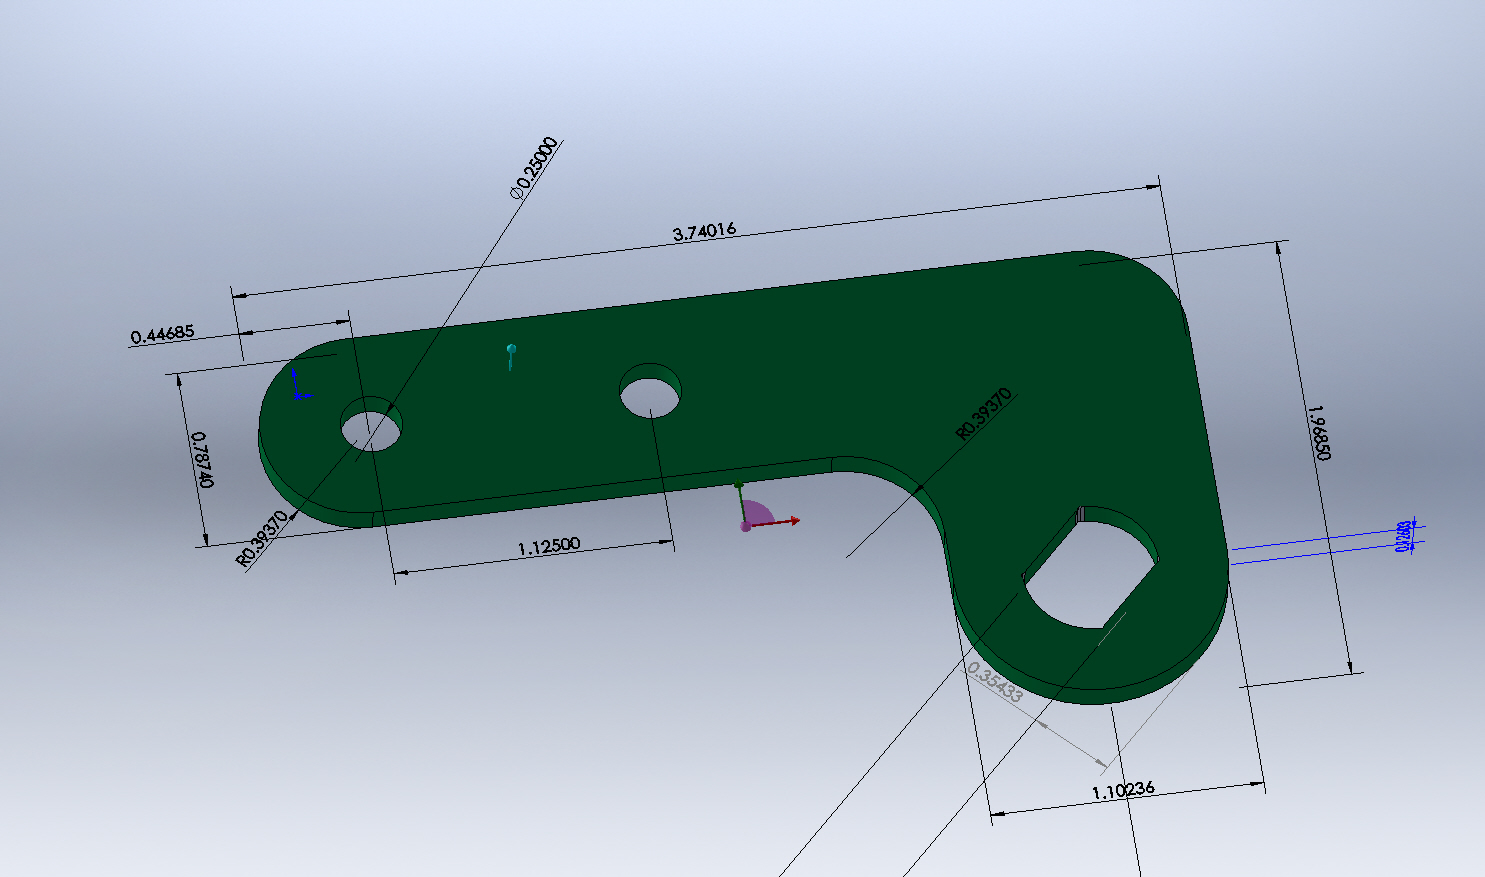Select the 1.96850 height dimension
The height and width of the screenshot is (877, 1485).
pos(1320,432)
